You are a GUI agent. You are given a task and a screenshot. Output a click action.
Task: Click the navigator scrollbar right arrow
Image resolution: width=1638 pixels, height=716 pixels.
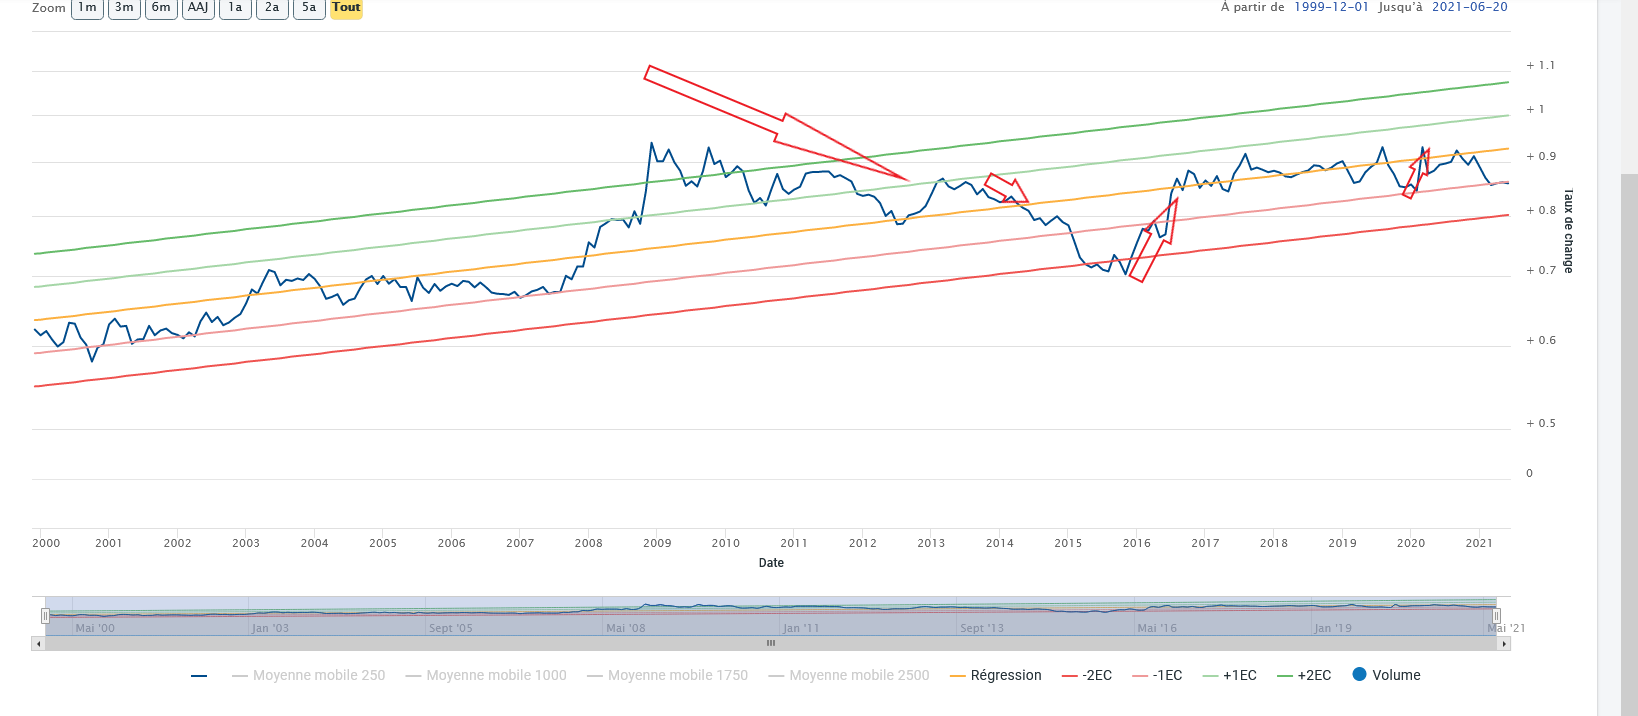tap(1504, 644)
